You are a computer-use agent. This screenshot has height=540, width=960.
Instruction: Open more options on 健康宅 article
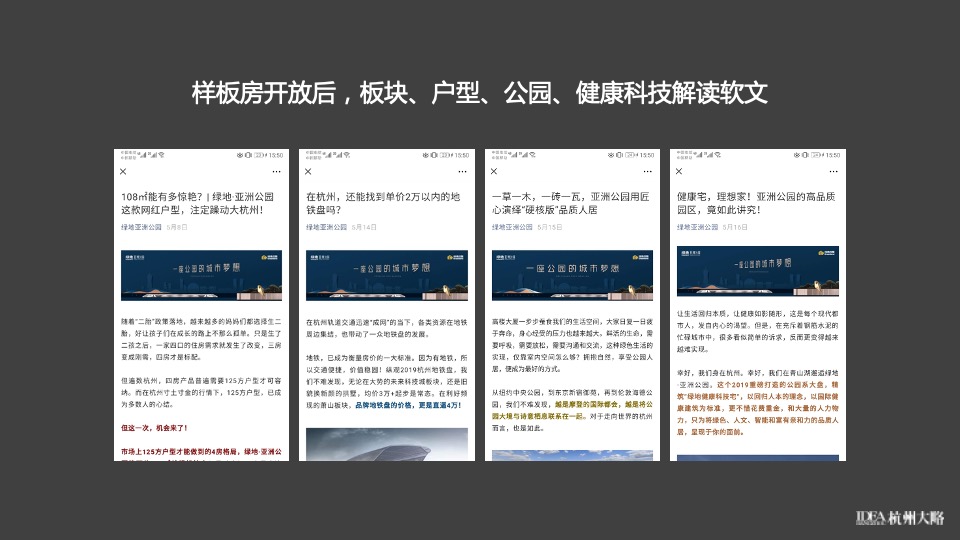[833, 171]
